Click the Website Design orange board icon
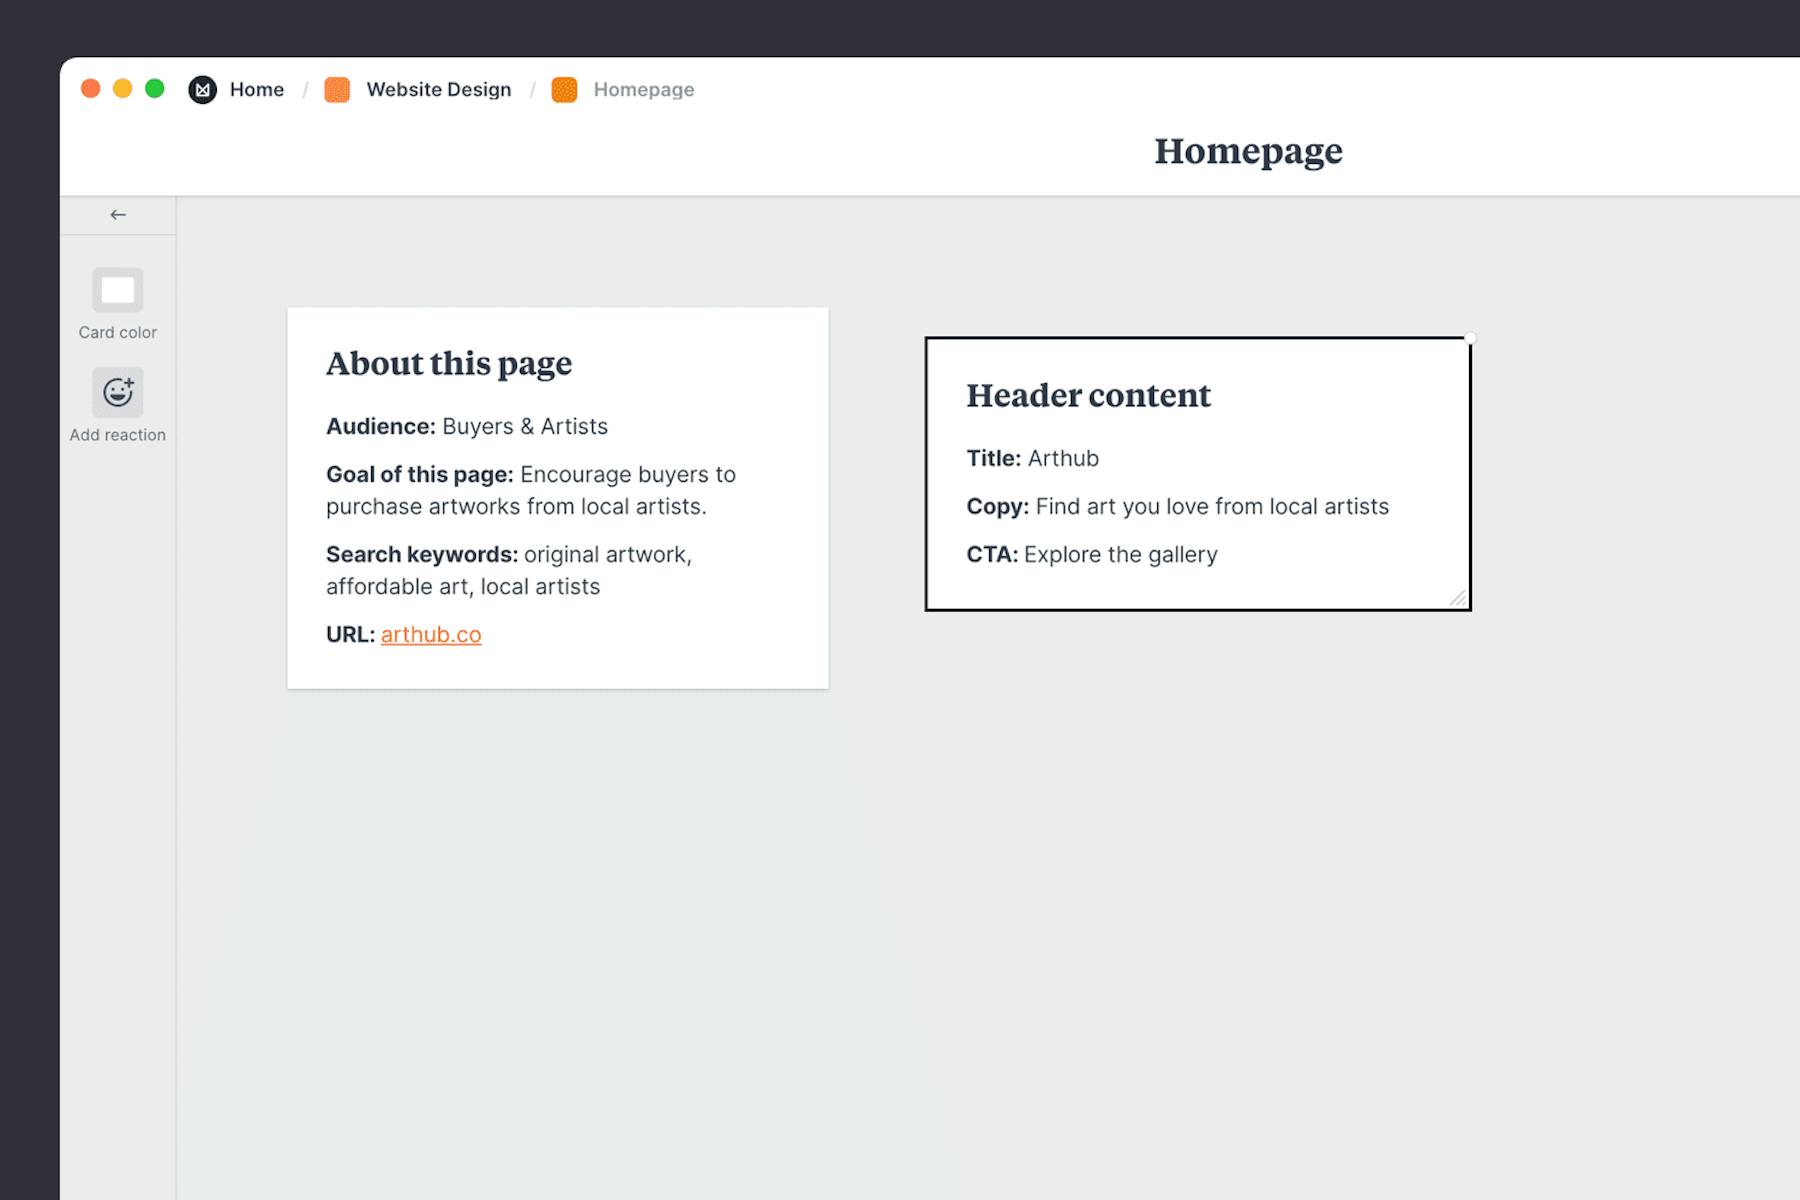Screen dimensions: 1800x1200 [337, 89]
